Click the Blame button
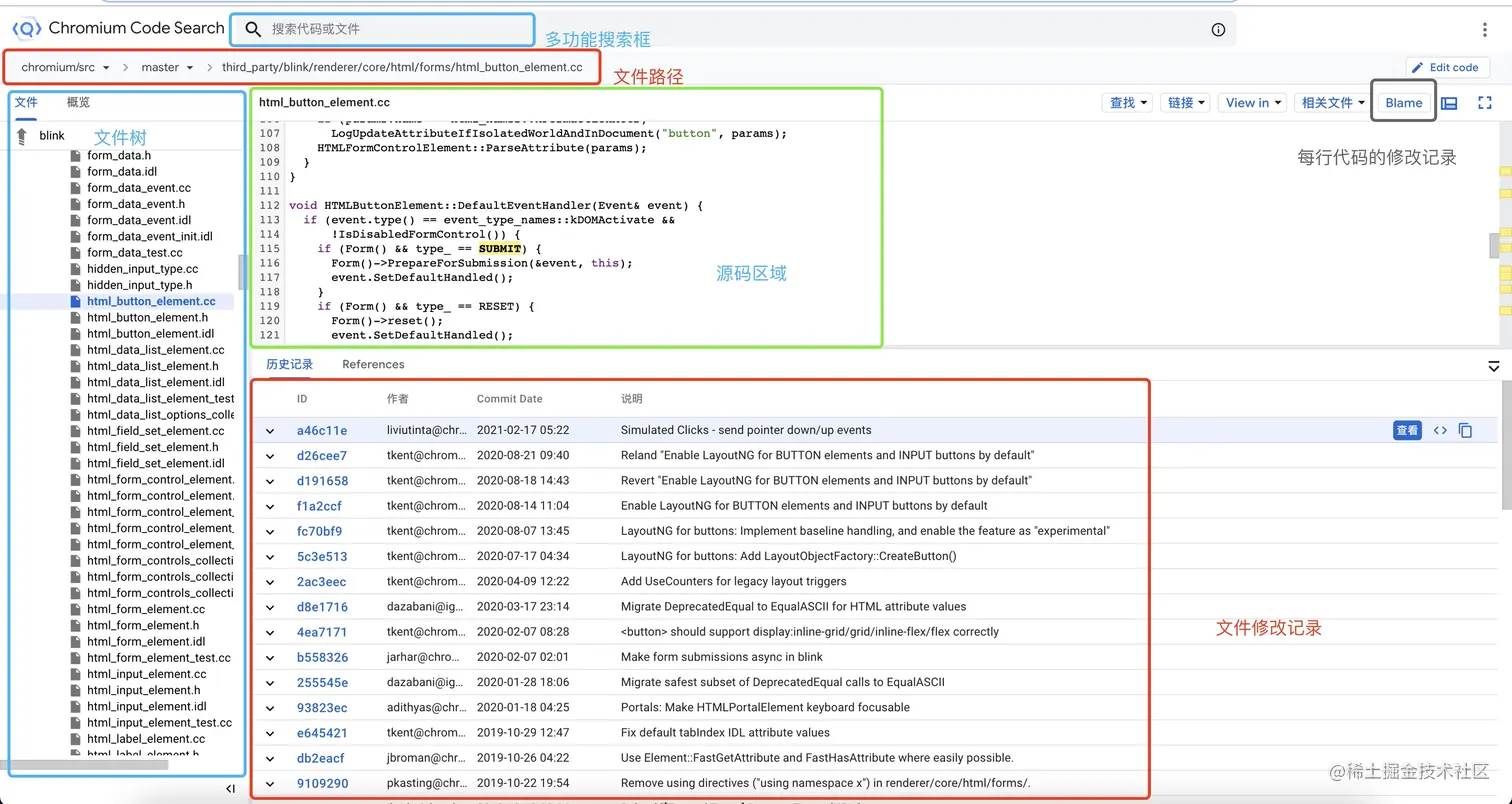The height and width of the screenshot is (804, 1512). point(1404,103)
